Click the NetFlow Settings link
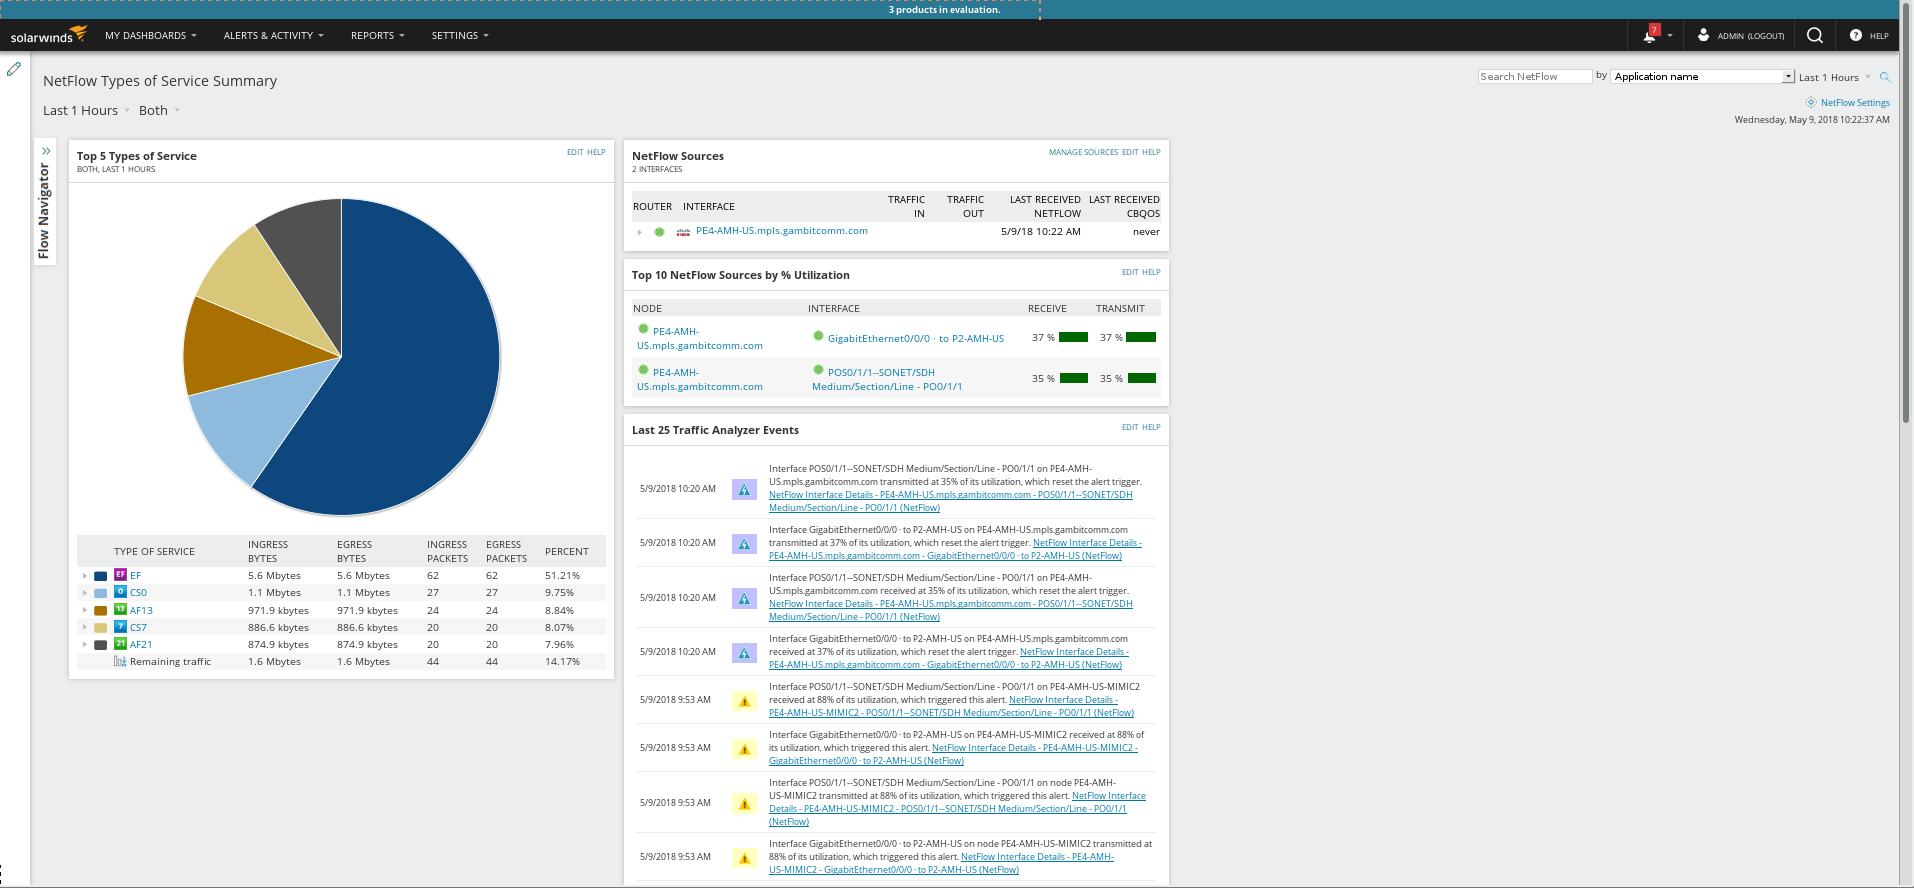This screenshot has height=888, width=1914. (1855, 103)
